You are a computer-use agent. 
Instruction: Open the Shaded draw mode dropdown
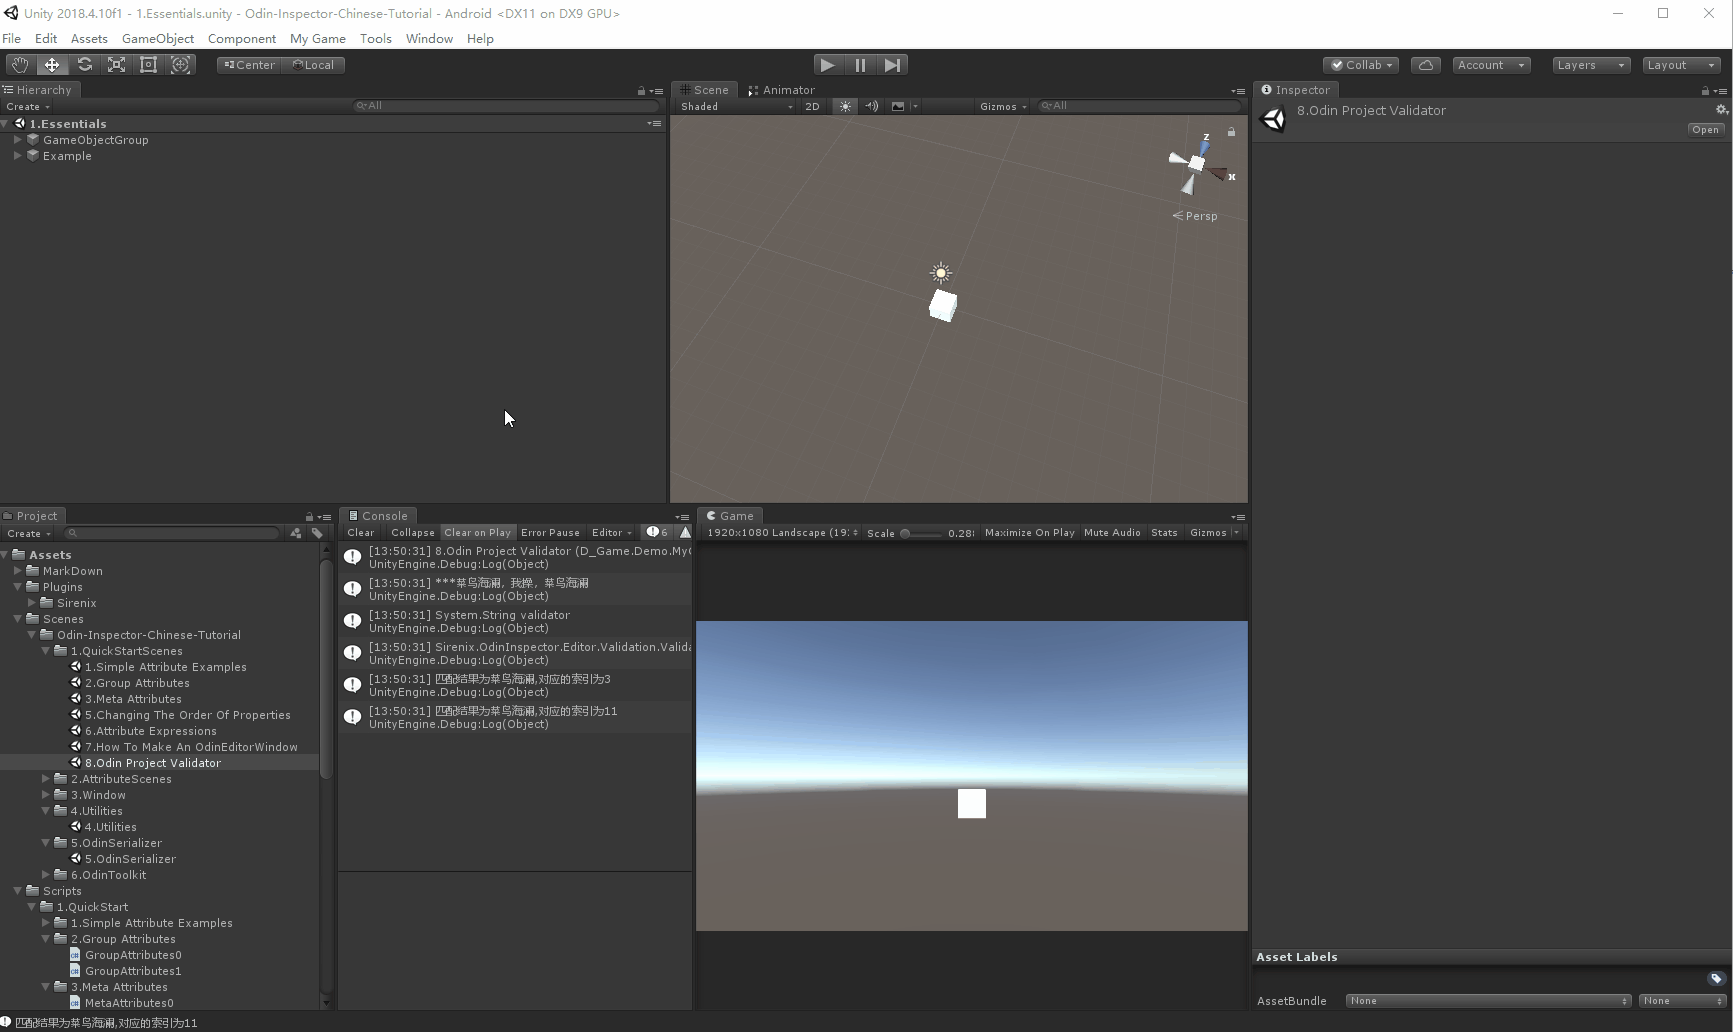tap(736, 106)
